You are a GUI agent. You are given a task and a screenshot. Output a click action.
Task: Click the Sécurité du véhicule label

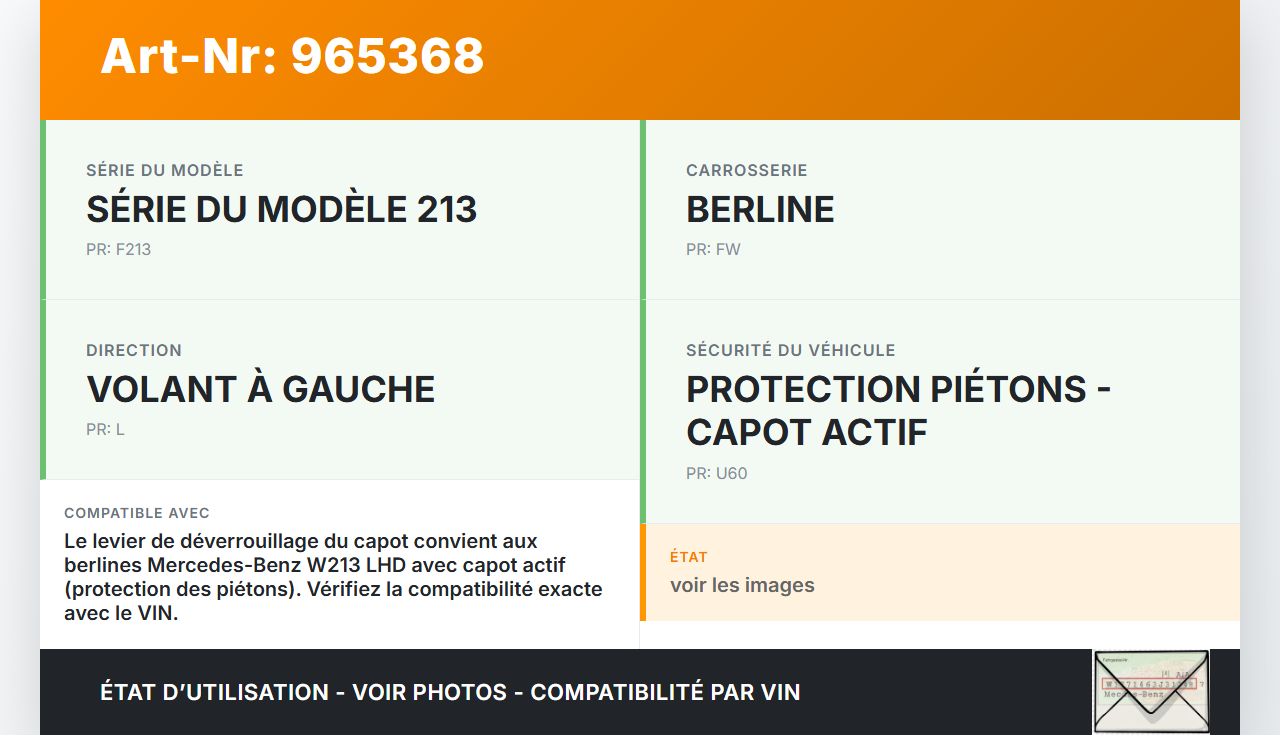pyautogui.click(x=790, y=350)
